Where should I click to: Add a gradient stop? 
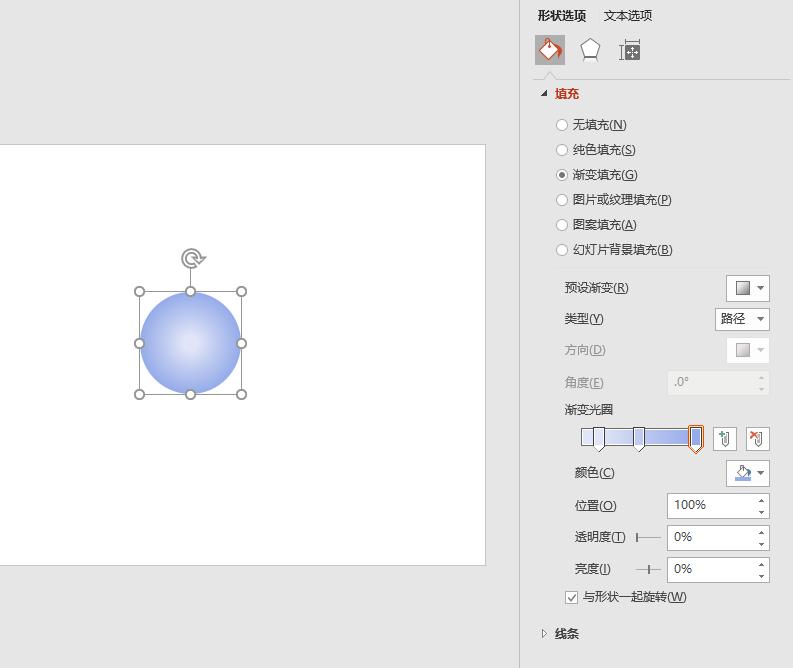[724, 438]
